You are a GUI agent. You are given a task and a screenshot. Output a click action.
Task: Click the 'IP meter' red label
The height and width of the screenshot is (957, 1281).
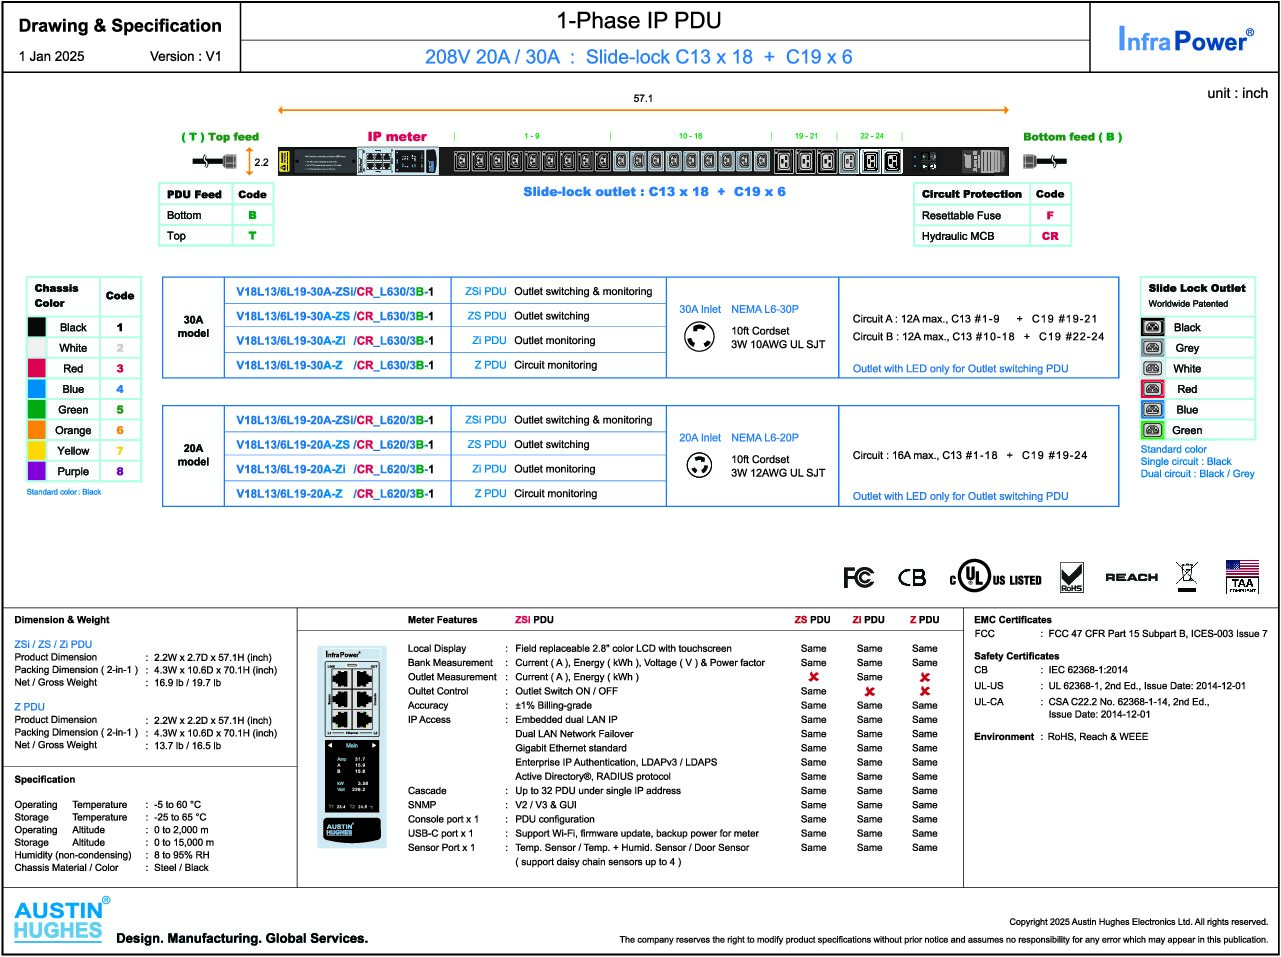[397, 137]
